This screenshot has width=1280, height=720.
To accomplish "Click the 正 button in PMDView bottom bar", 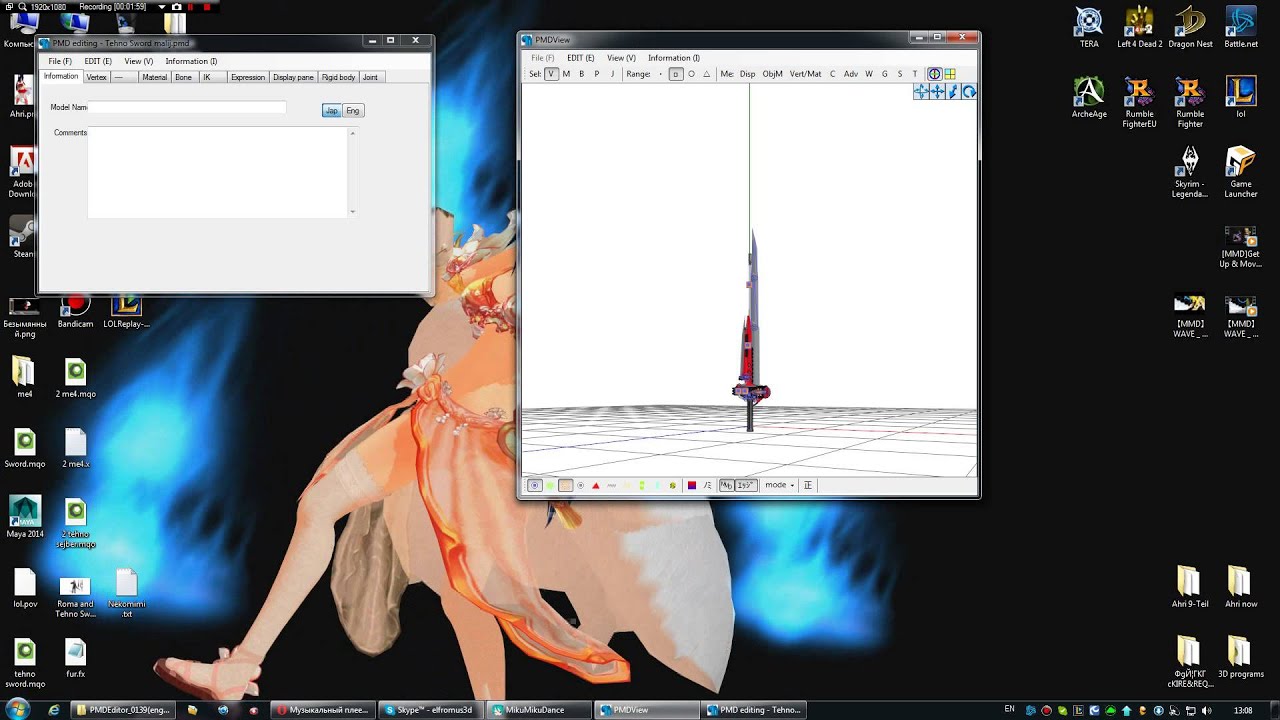I will pos(808,486).
